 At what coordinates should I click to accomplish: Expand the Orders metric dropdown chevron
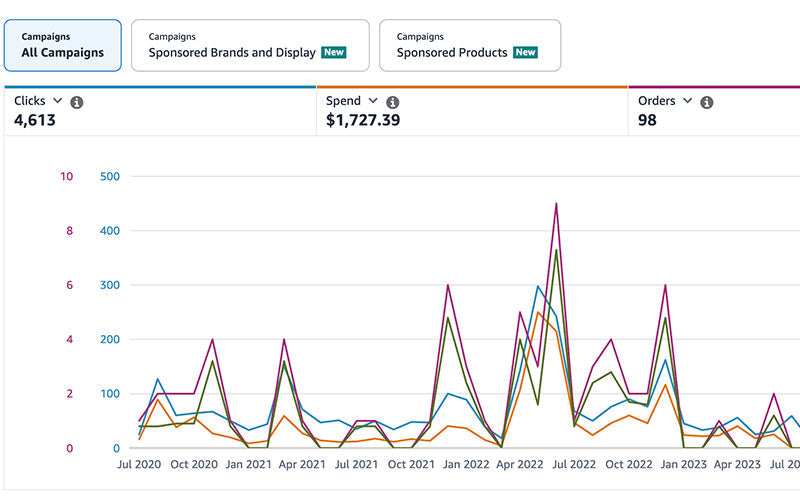click(x=687, y=101)
